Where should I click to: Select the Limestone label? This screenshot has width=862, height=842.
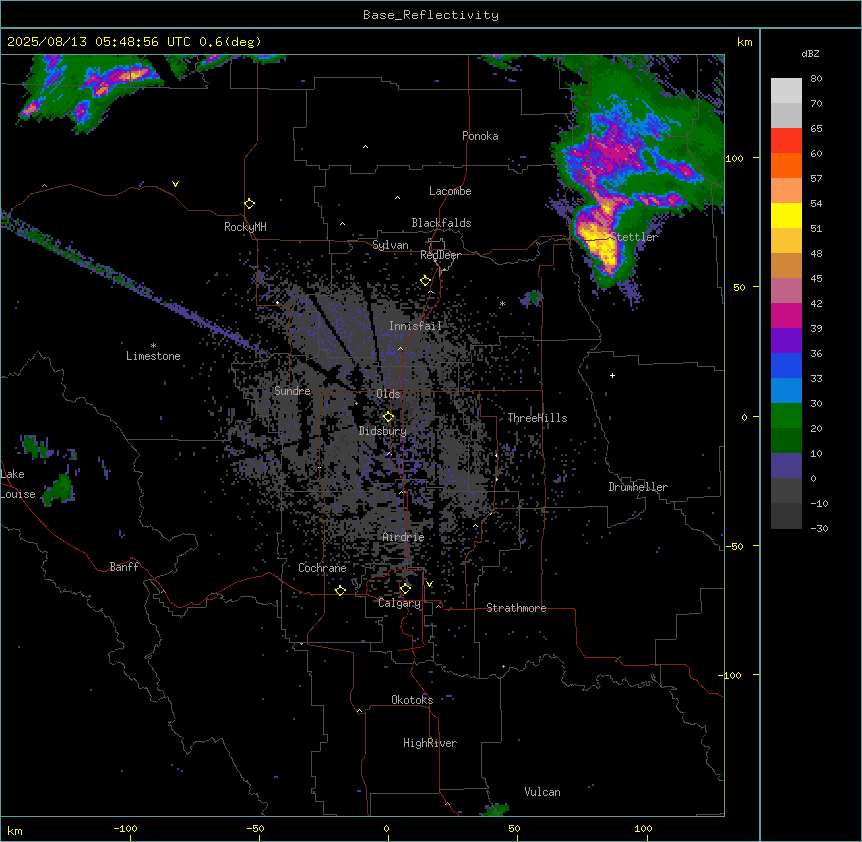[153, 356]
